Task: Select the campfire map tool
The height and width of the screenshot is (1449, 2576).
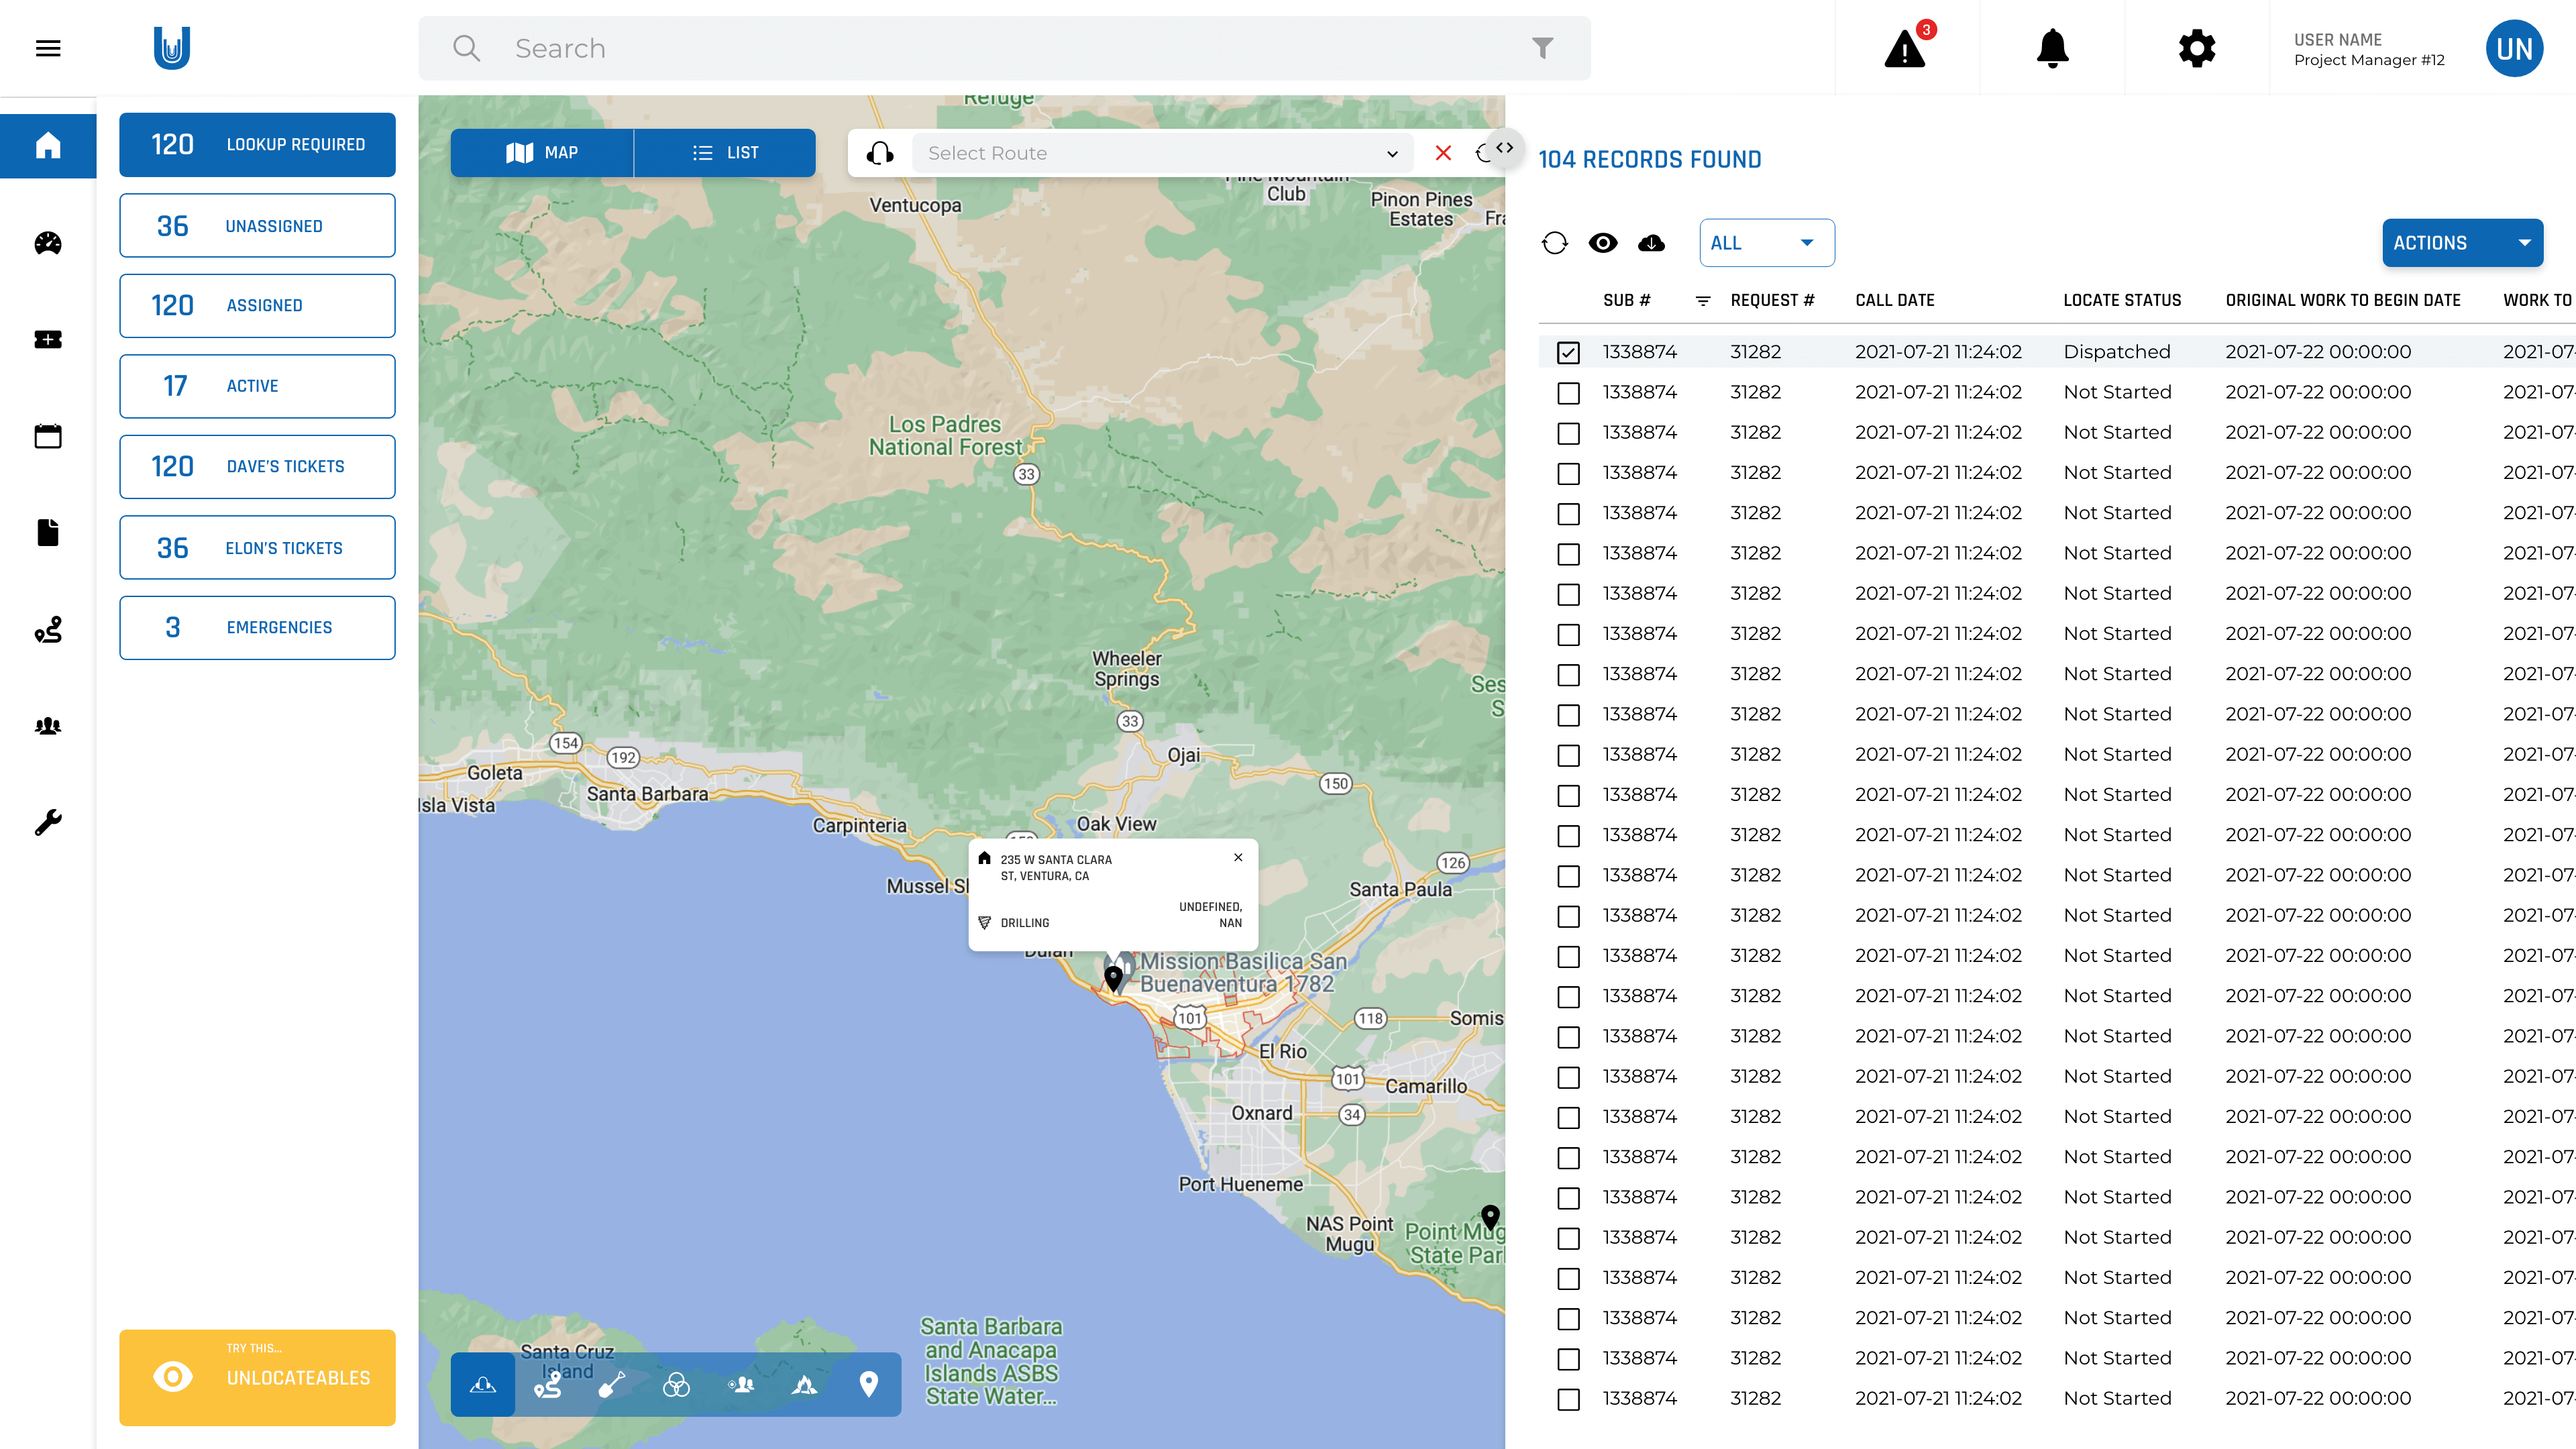Action: point(805,1384)
